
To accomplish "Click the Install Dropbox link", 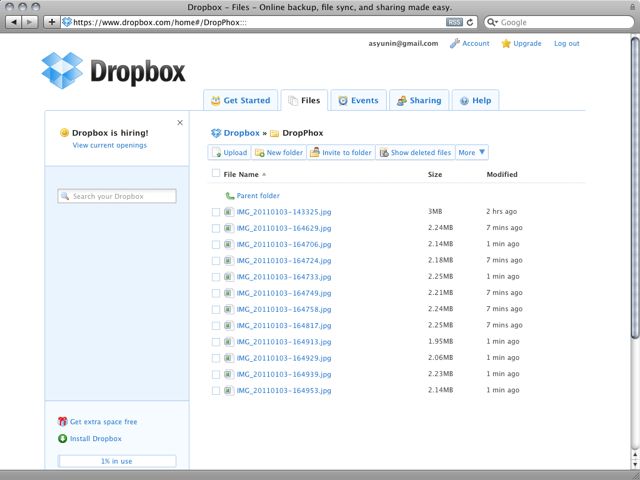I will [x=96, y=439].
